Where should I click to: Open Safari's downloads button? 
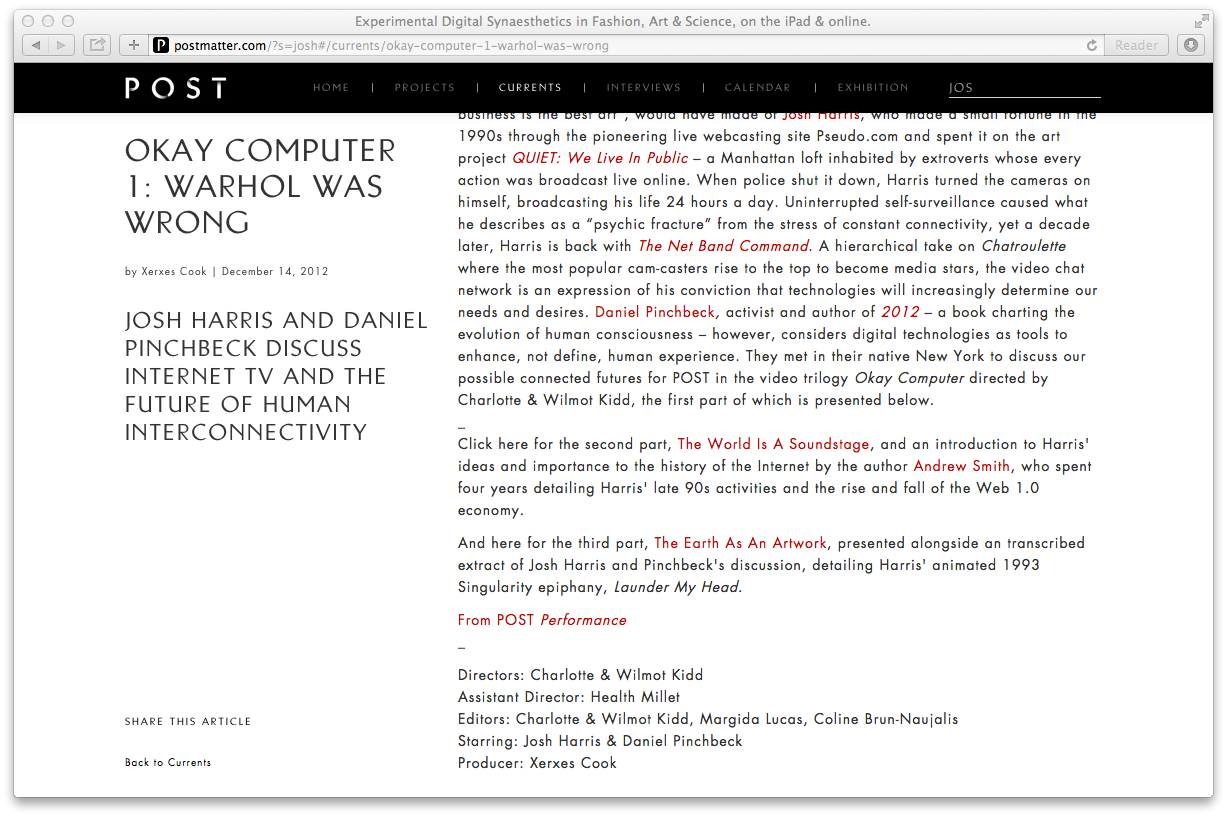tap(1190, 45)
